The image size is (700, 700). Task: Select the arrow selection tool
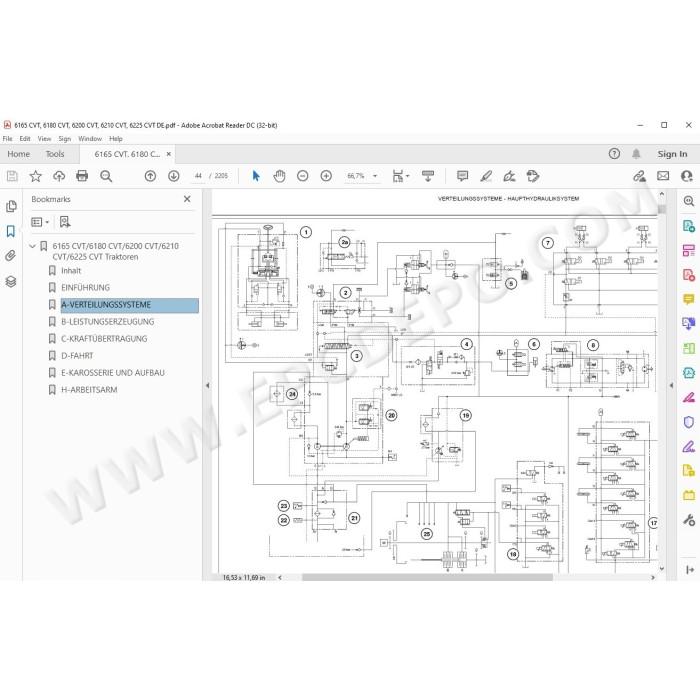point(256,176)
